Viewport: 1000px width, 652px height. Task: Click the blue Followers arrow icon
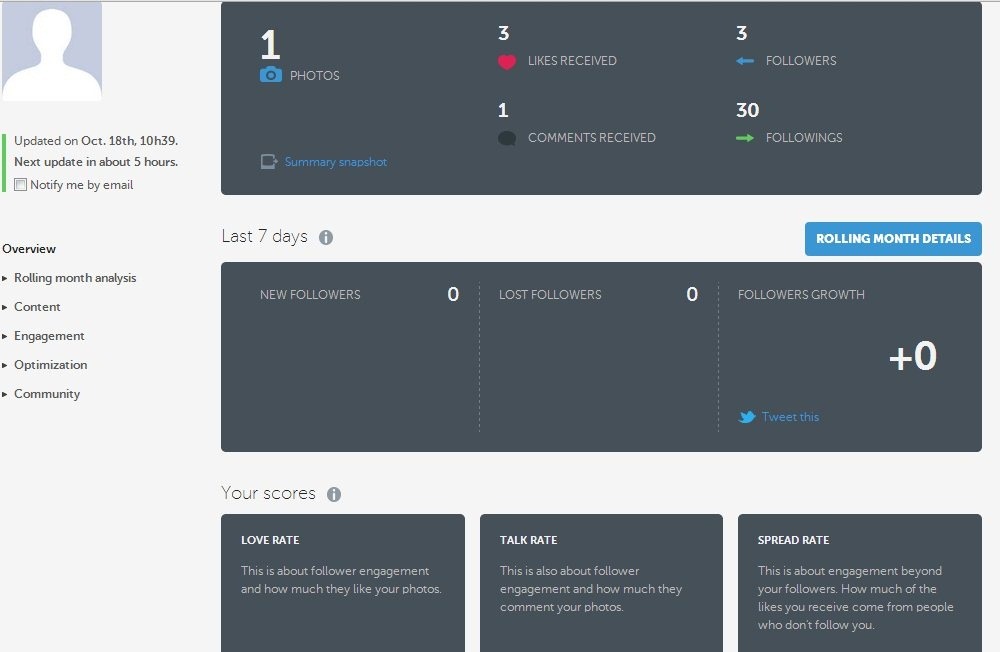[745, 61]
